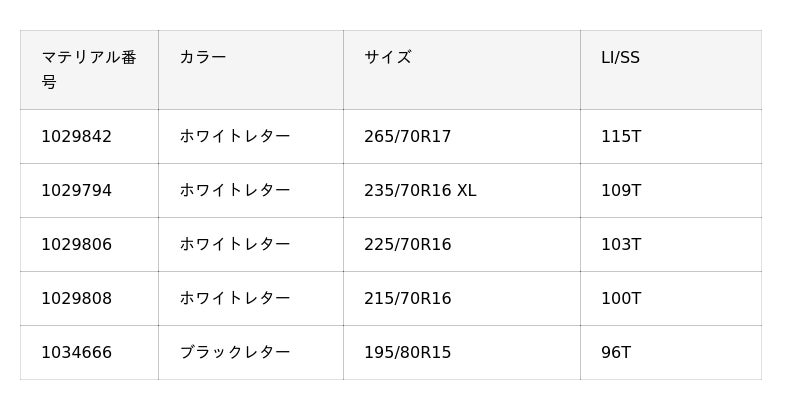Click the サイズ column header
Screen dimensions: 800x410
coord(388,58)
